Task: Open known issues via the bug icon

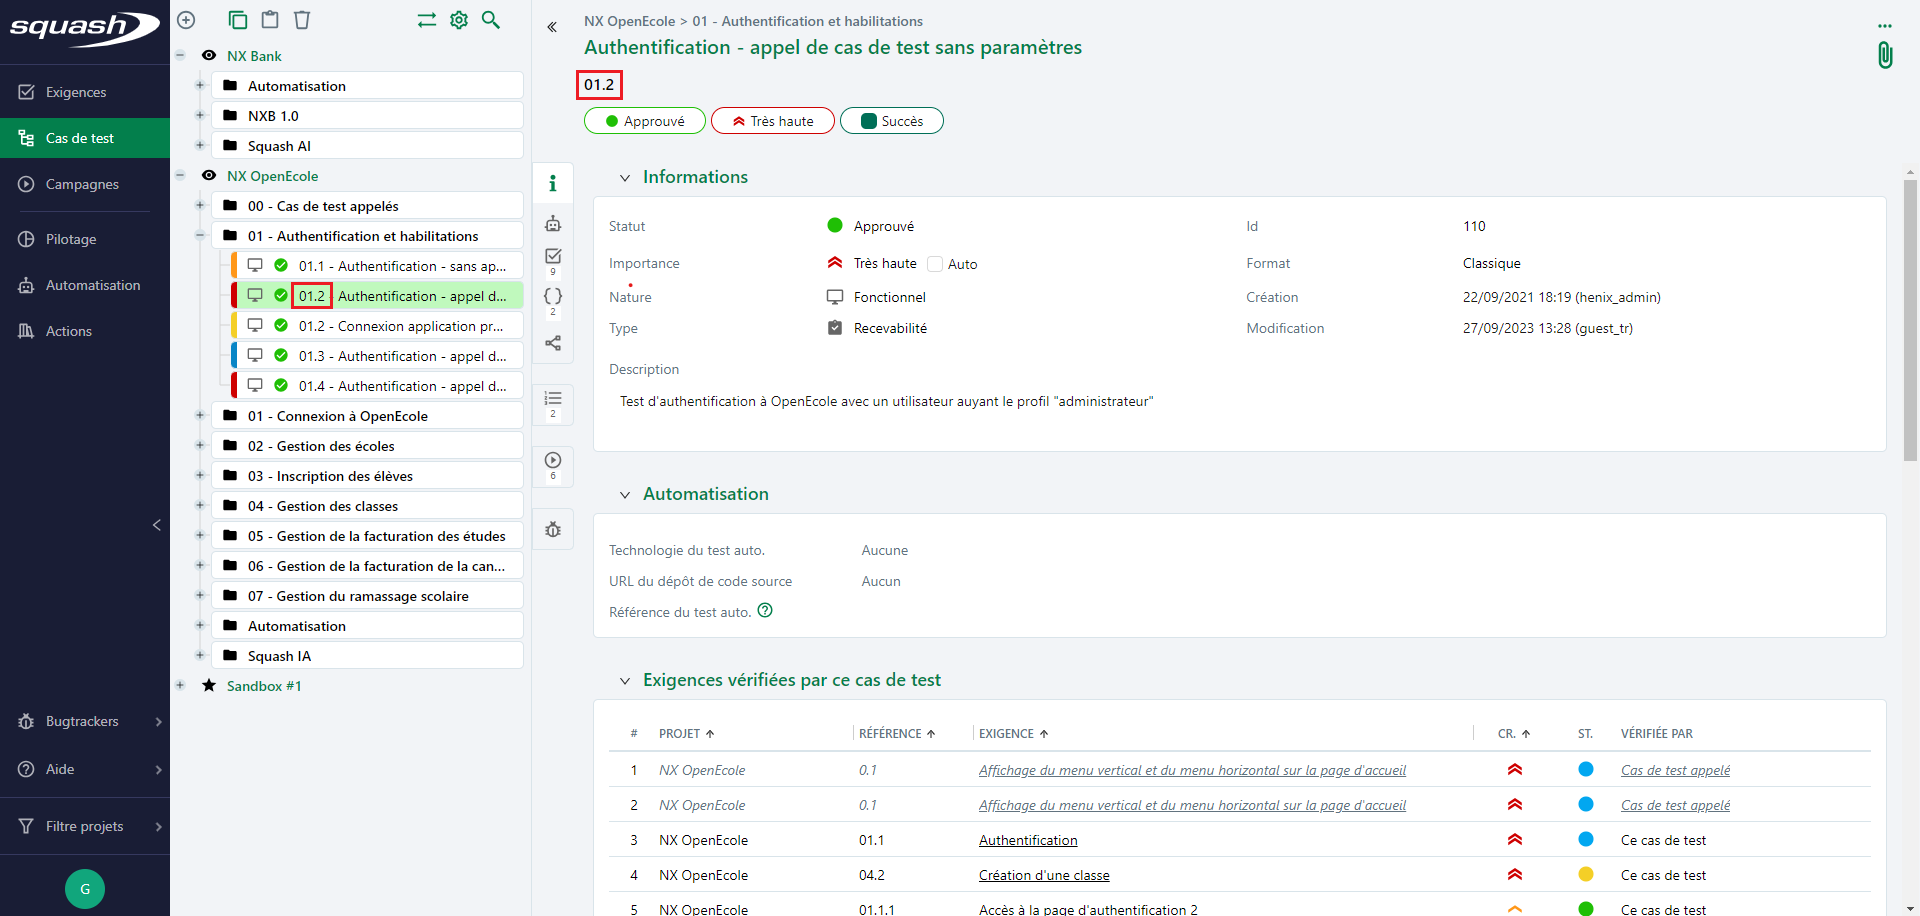Action: (553, 529)
